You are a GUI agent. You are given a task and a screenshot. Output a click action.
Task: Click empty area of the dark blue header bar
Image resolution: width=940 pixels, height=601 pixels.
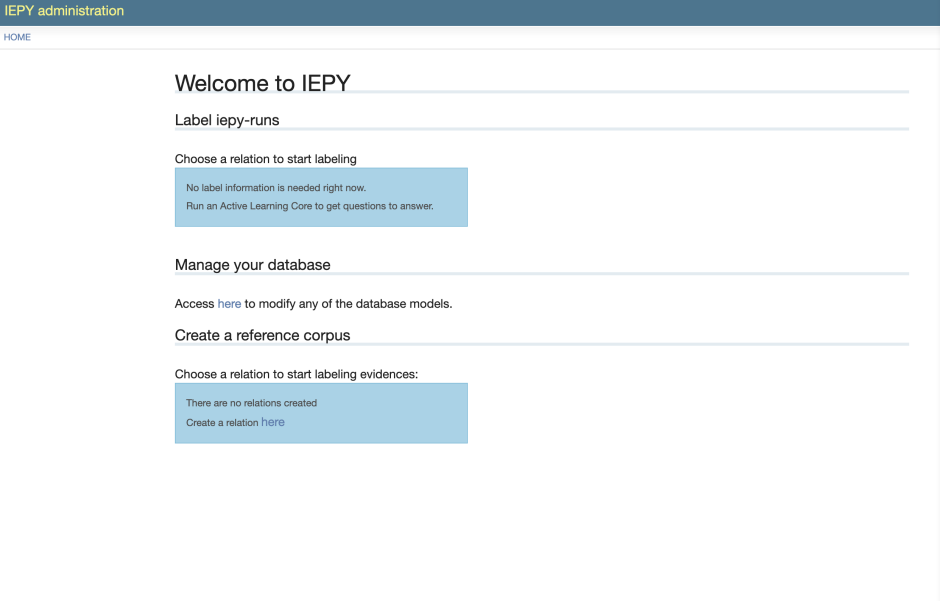(x=540, y=12)
